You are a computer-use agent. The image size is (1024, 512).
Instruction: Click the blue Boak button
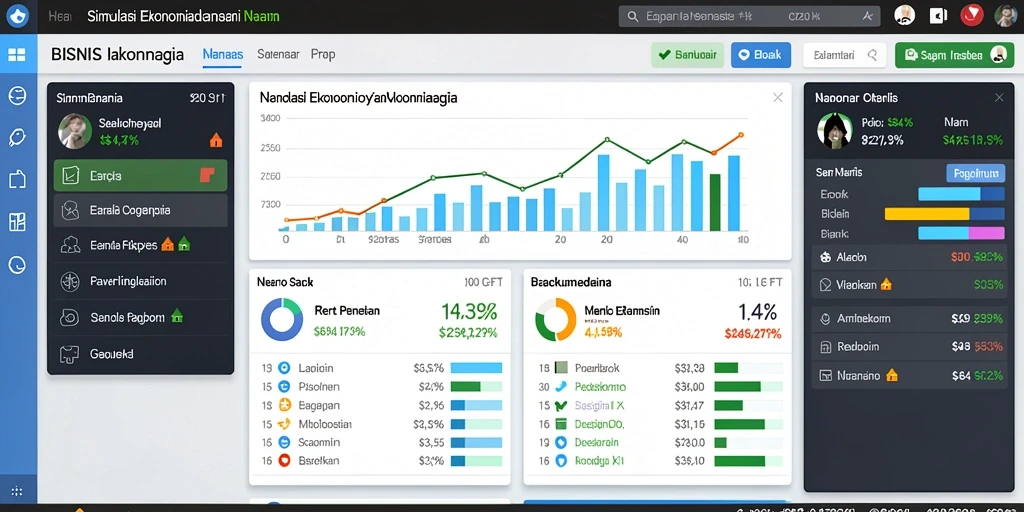point(761,56)
